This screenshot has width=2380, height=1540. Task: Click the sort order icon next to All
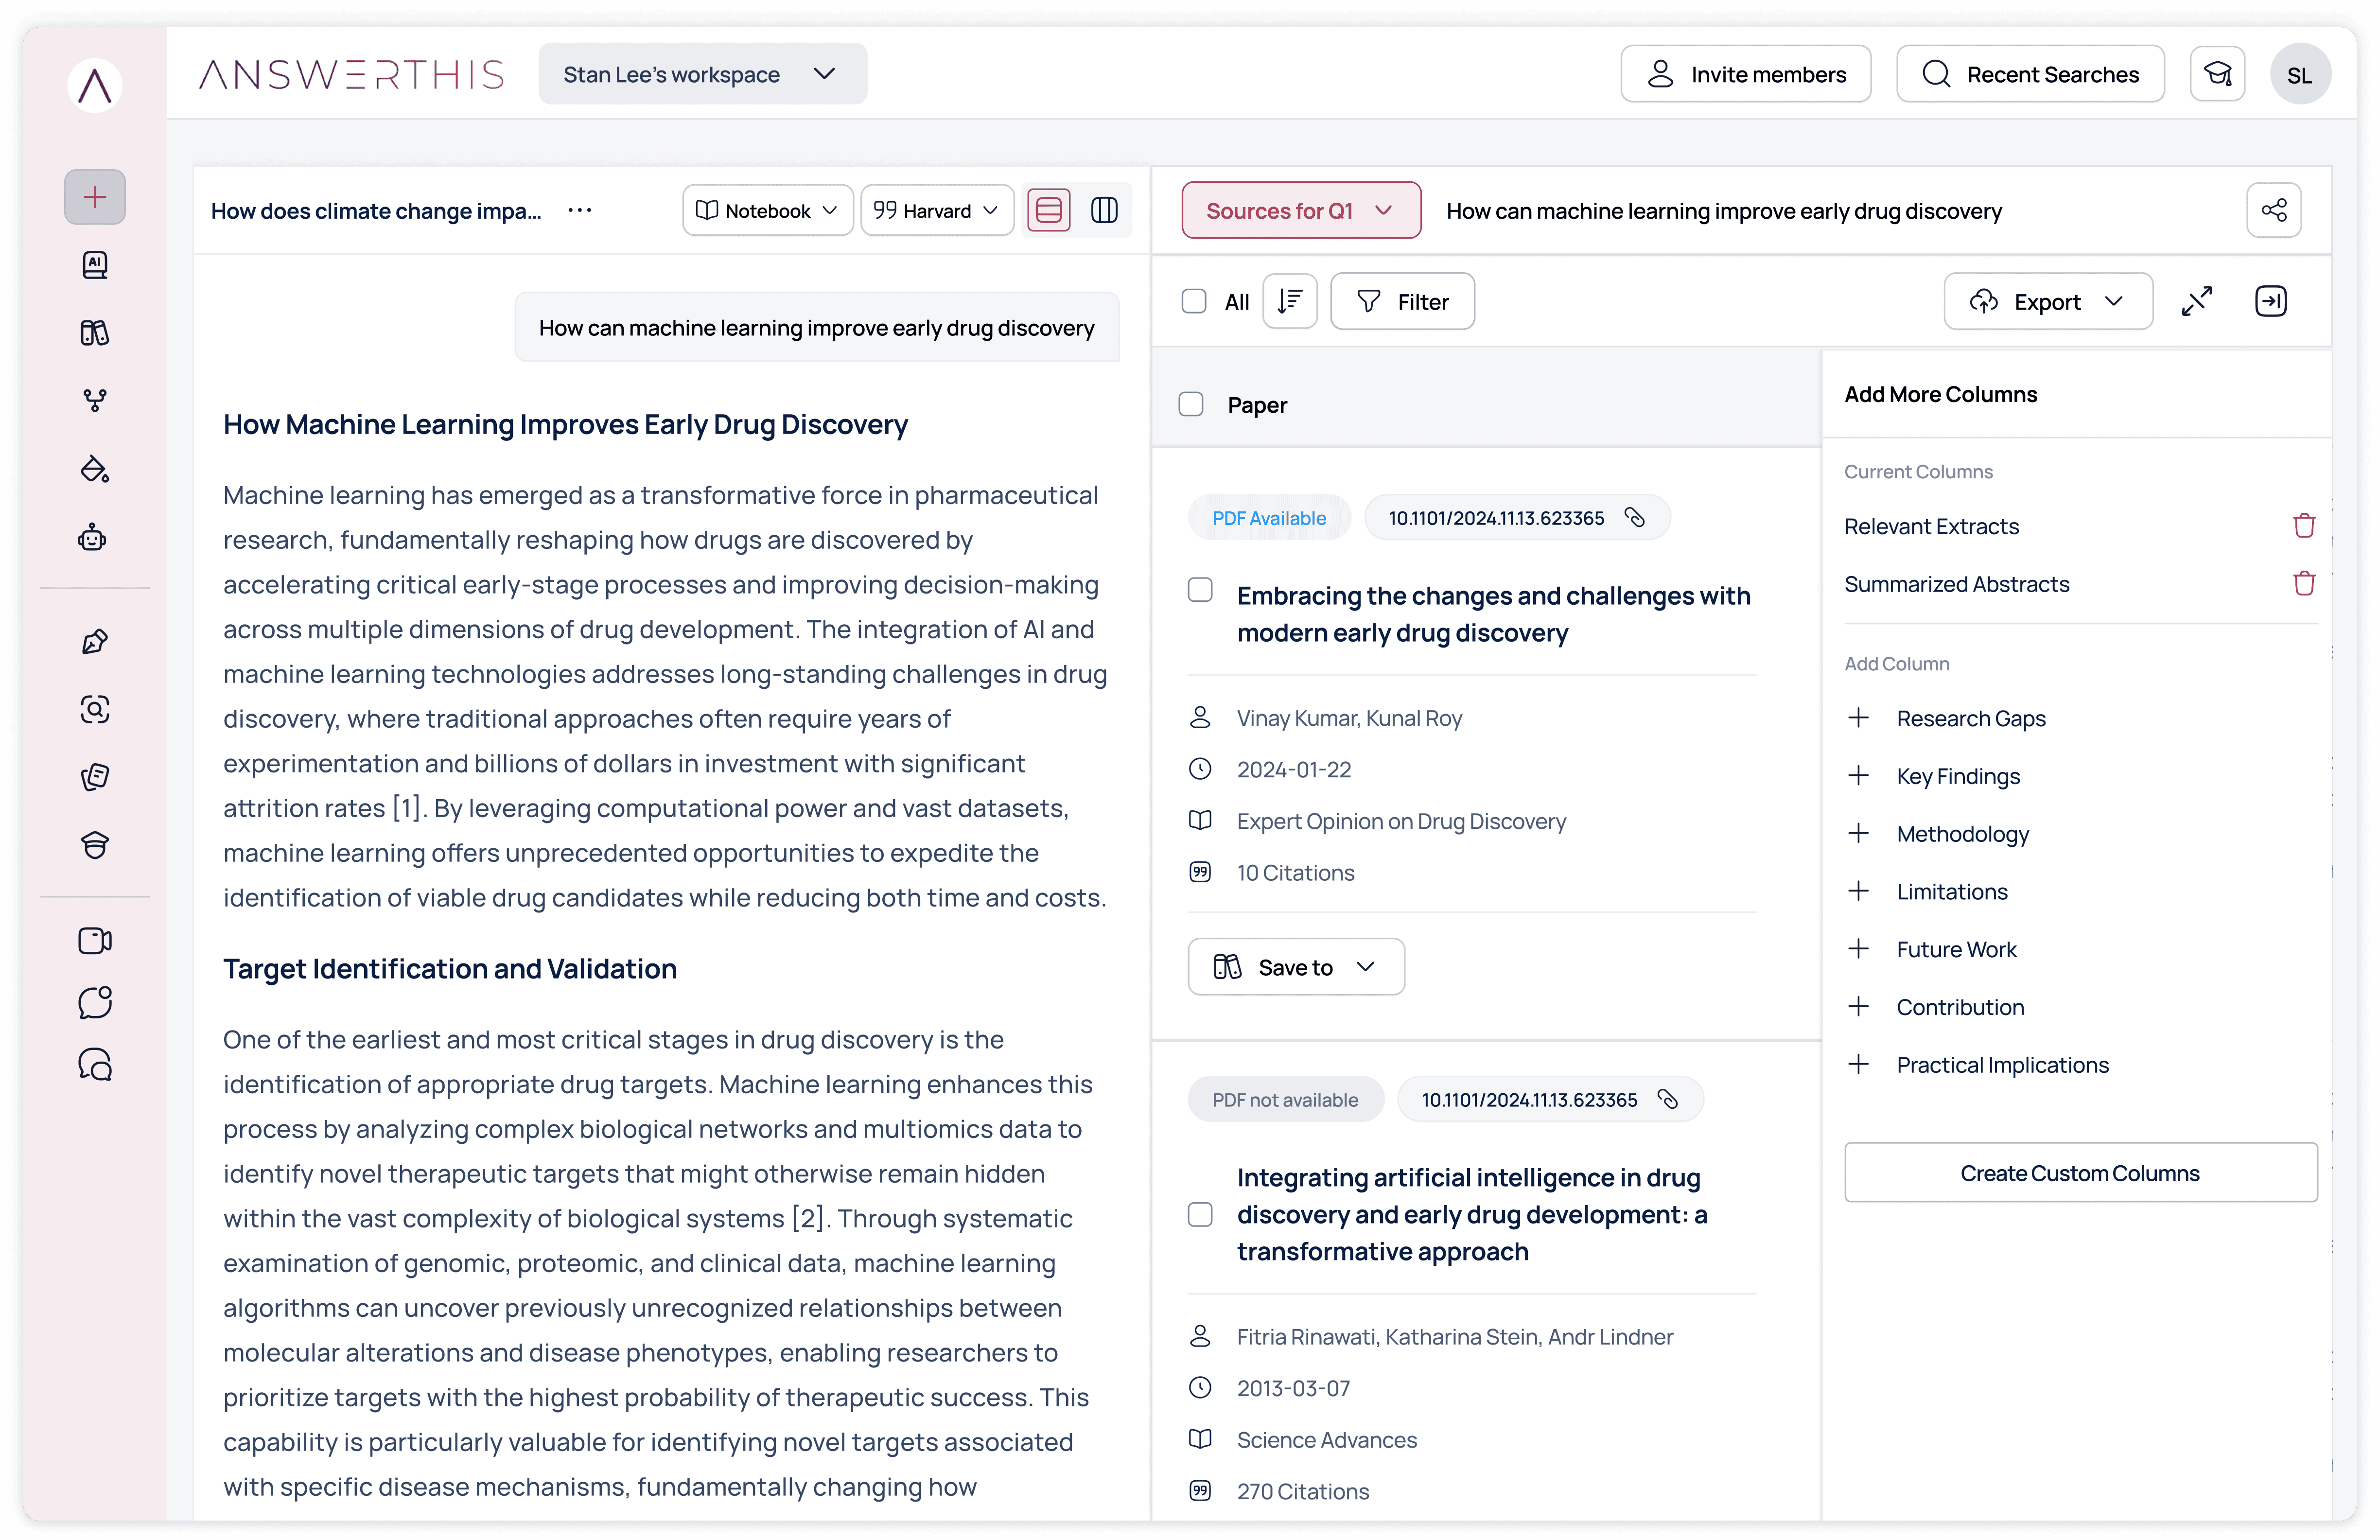point(1289,301)
